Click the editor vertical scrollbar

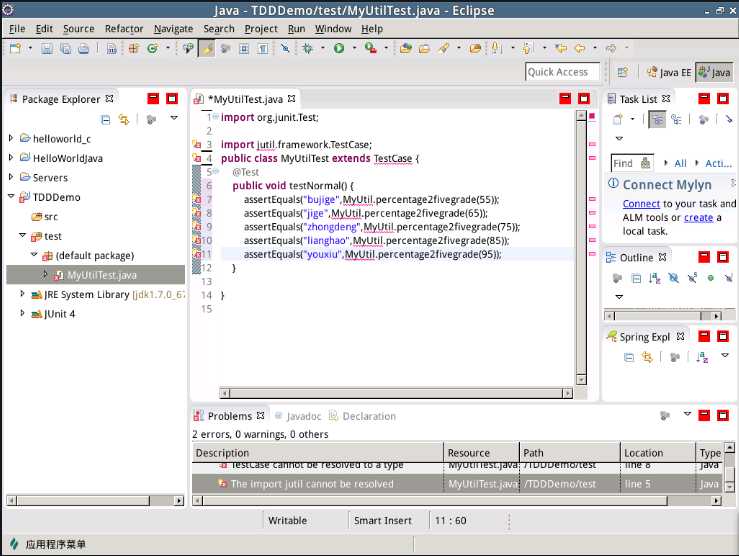[x=581, y=247]
